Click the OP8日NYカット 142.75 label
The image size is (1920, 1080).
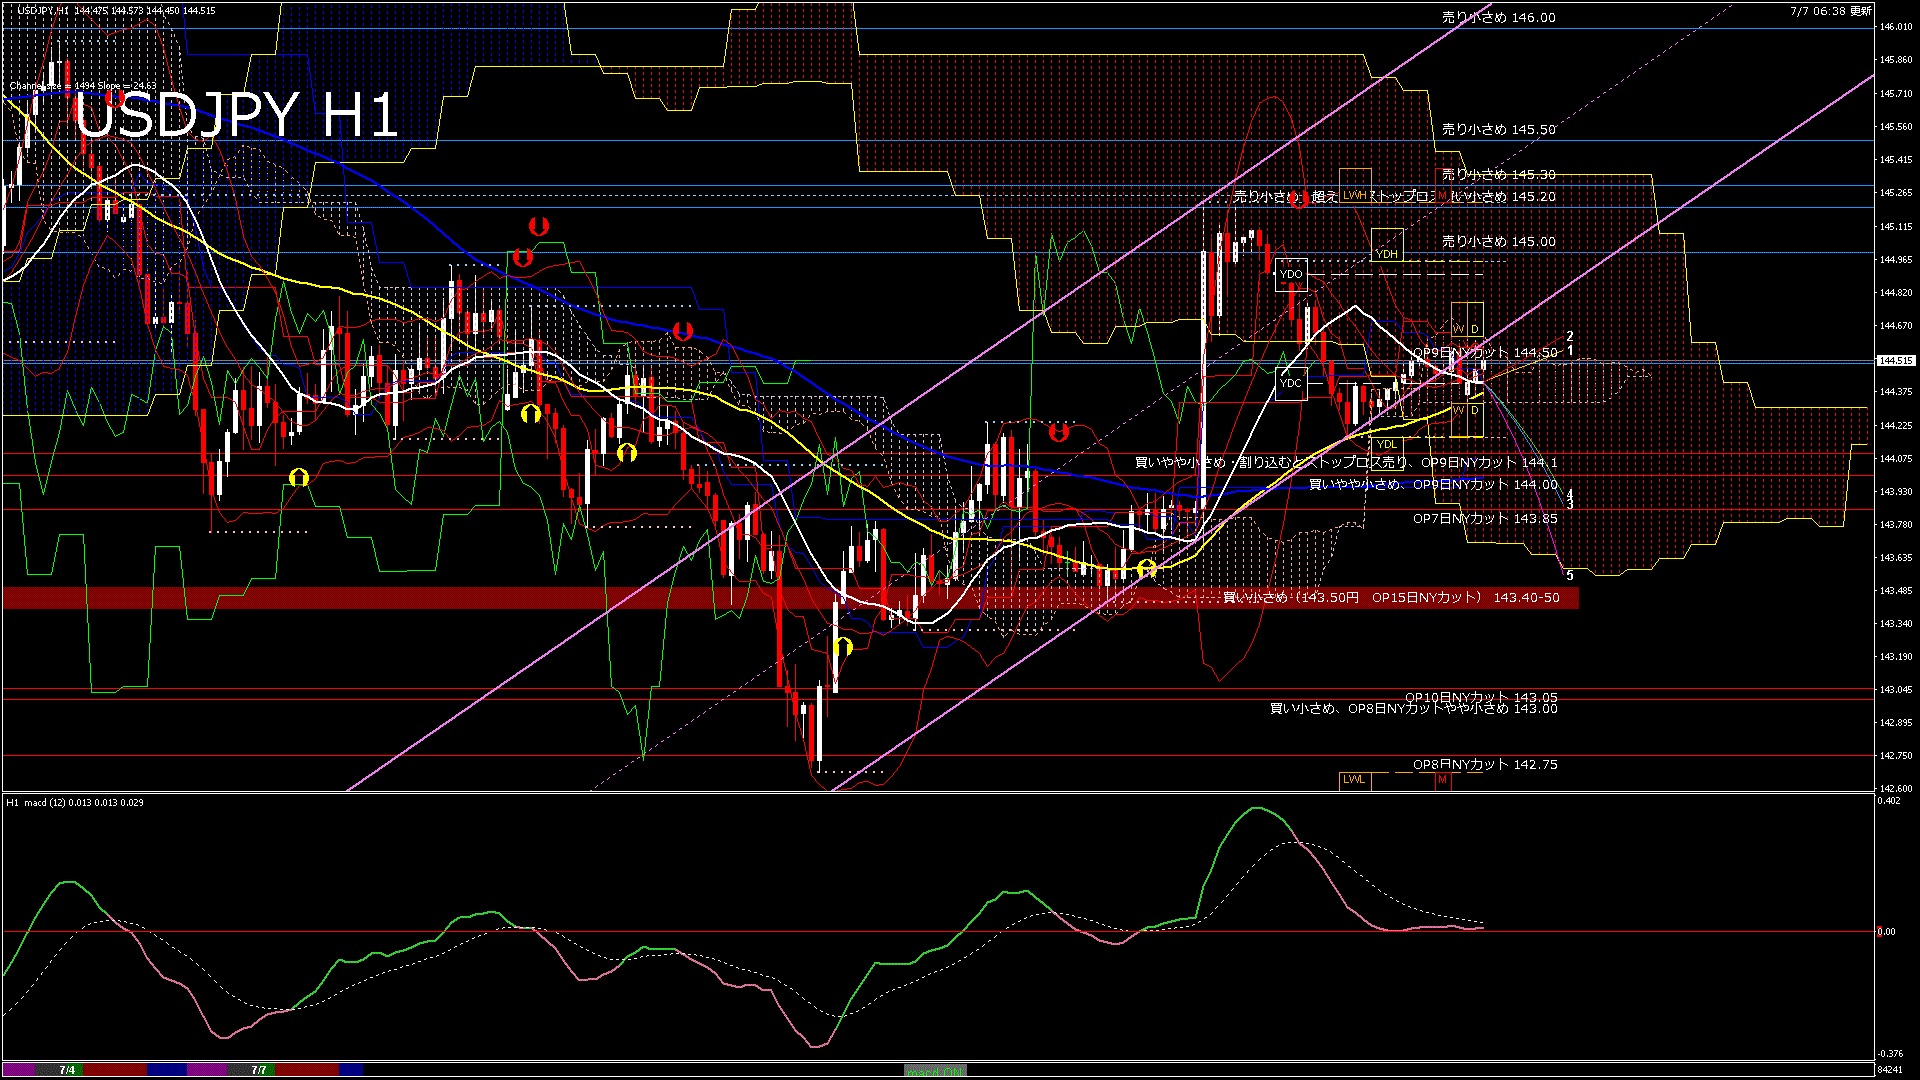click(1485, 764)
